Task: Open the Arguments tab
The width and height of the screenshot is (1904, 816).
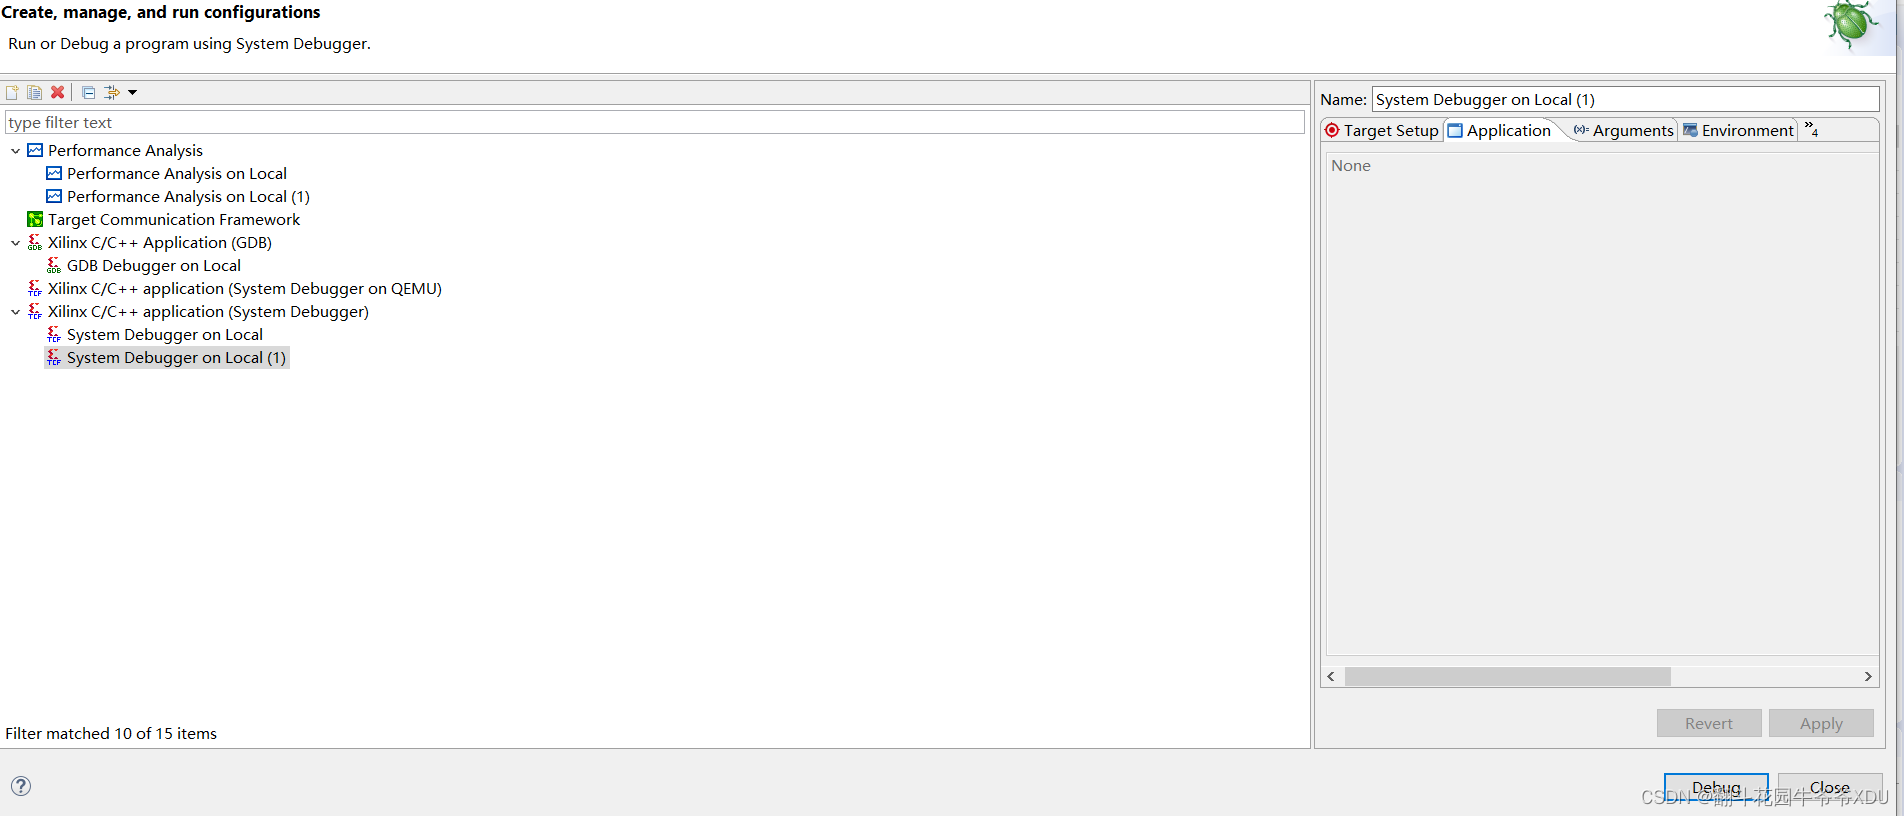Action: [x=1623, y=130]
